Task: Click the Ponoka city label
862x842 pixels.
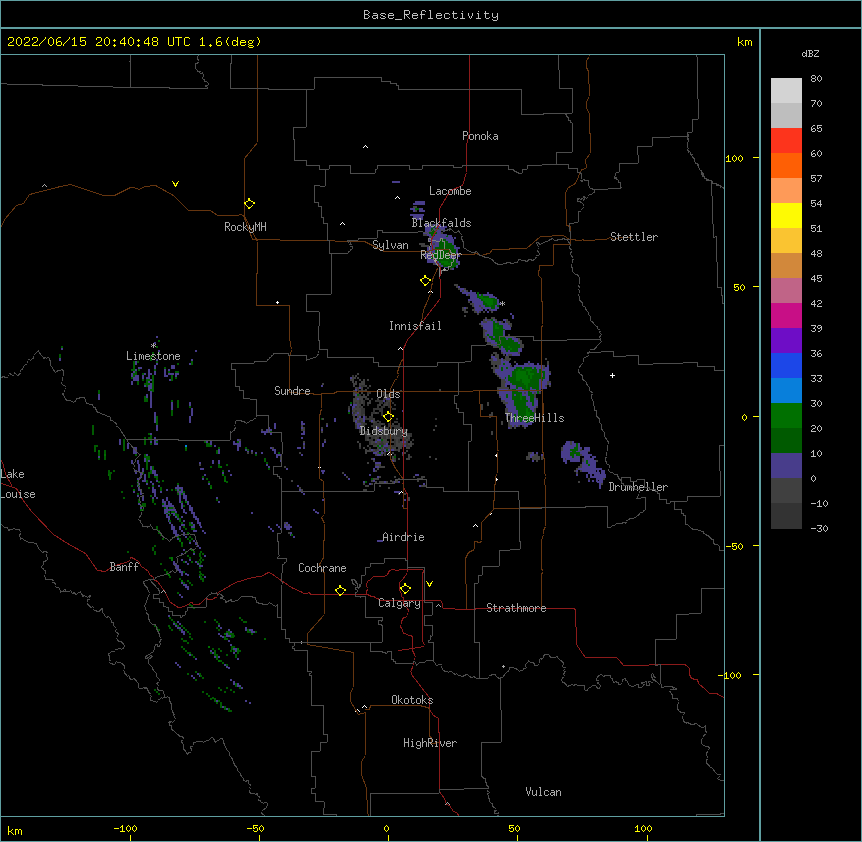Action: pyautogui.click(x=480, y=136)
